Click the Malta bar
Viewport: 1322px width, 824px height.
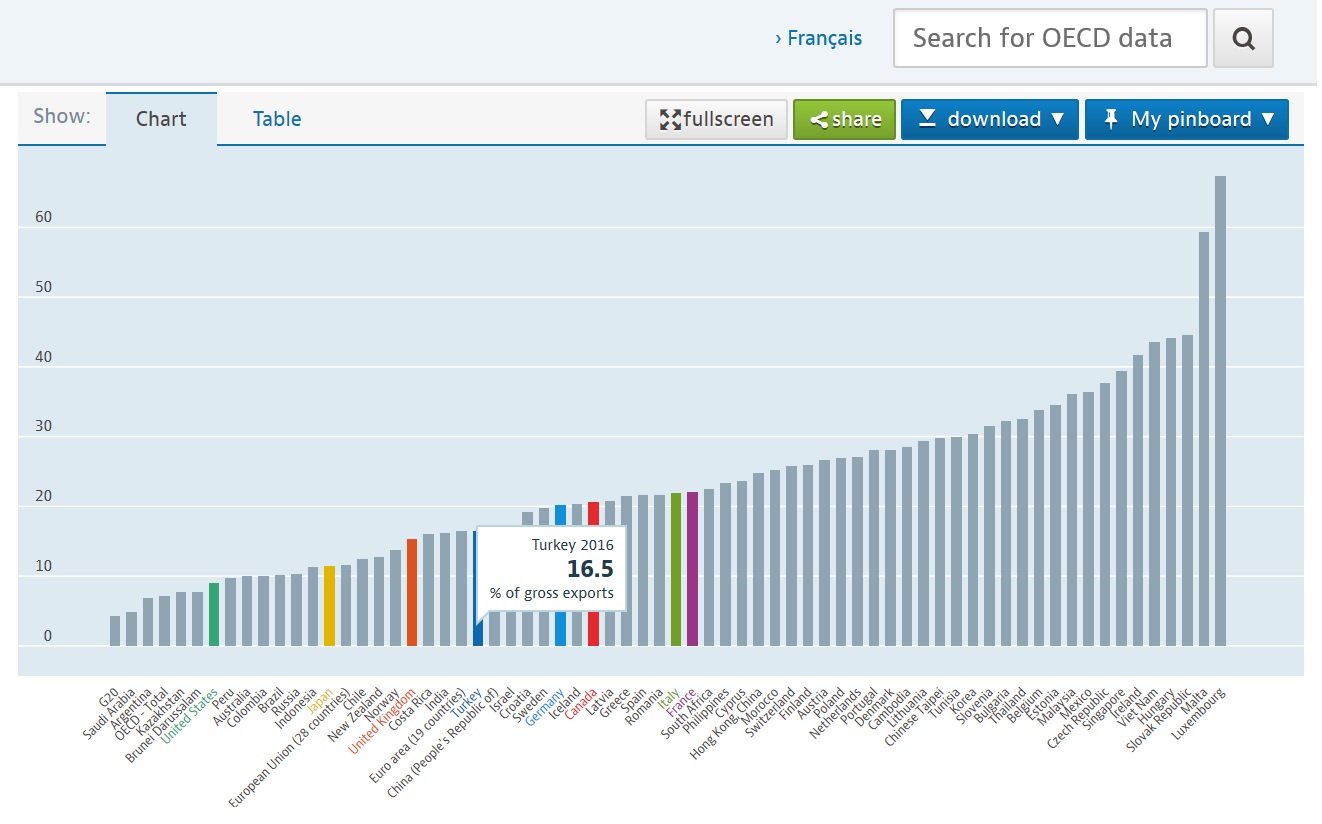coord(1204,439)
